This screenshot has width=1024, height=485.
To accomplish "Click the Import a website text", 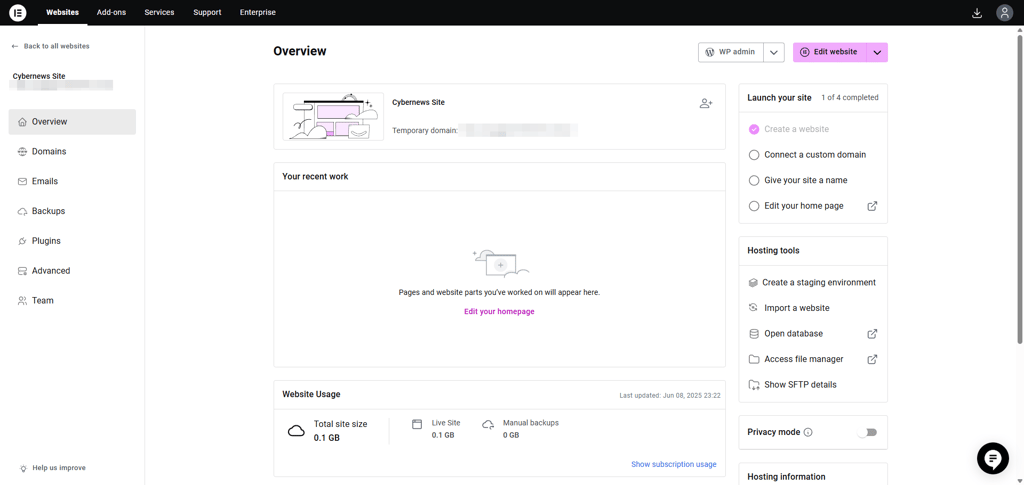I will 797,308.
